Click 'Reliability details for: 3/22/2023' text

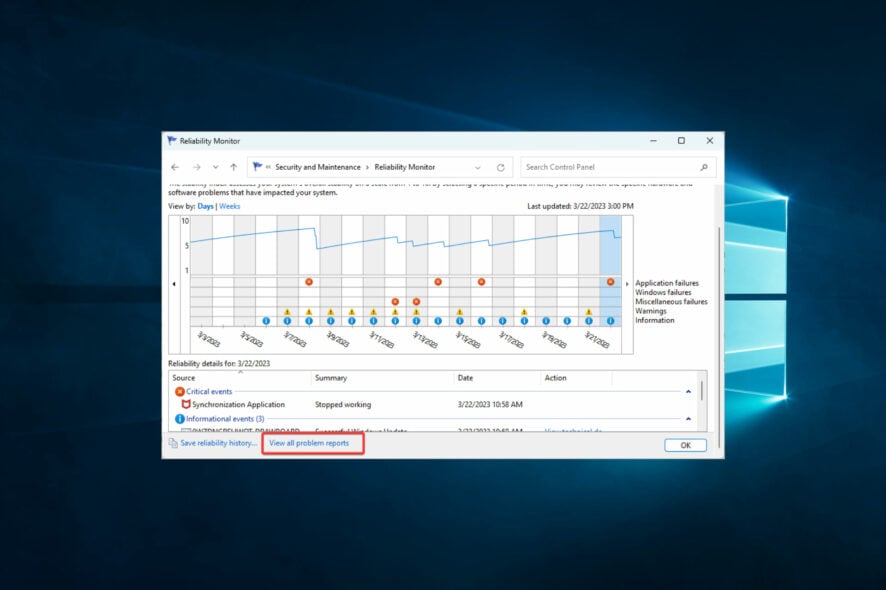tap(219, 363)
